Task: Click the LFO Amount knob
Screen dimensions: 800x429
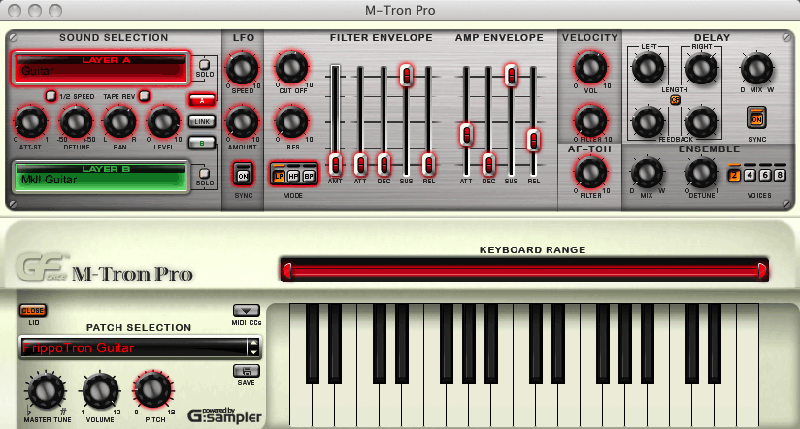Action: (242, 121)
